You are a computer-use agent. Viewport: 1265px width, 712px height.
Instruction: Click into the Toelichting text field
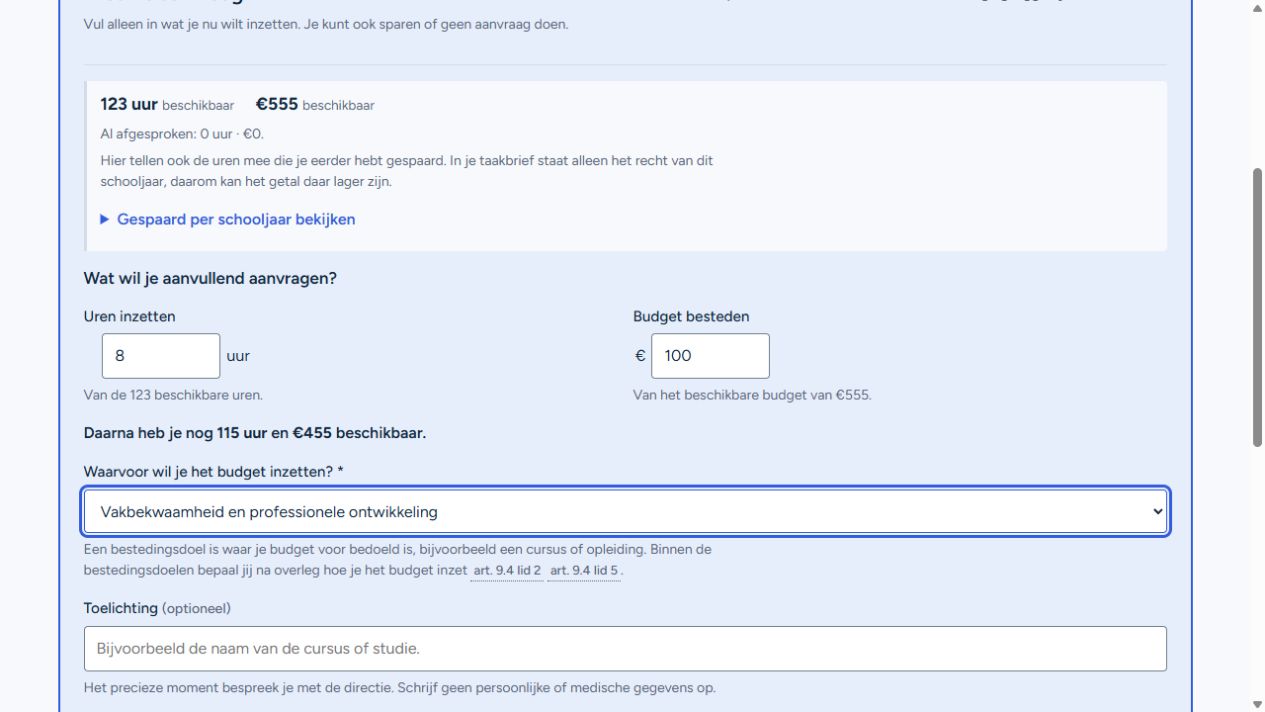click(625, 649)
